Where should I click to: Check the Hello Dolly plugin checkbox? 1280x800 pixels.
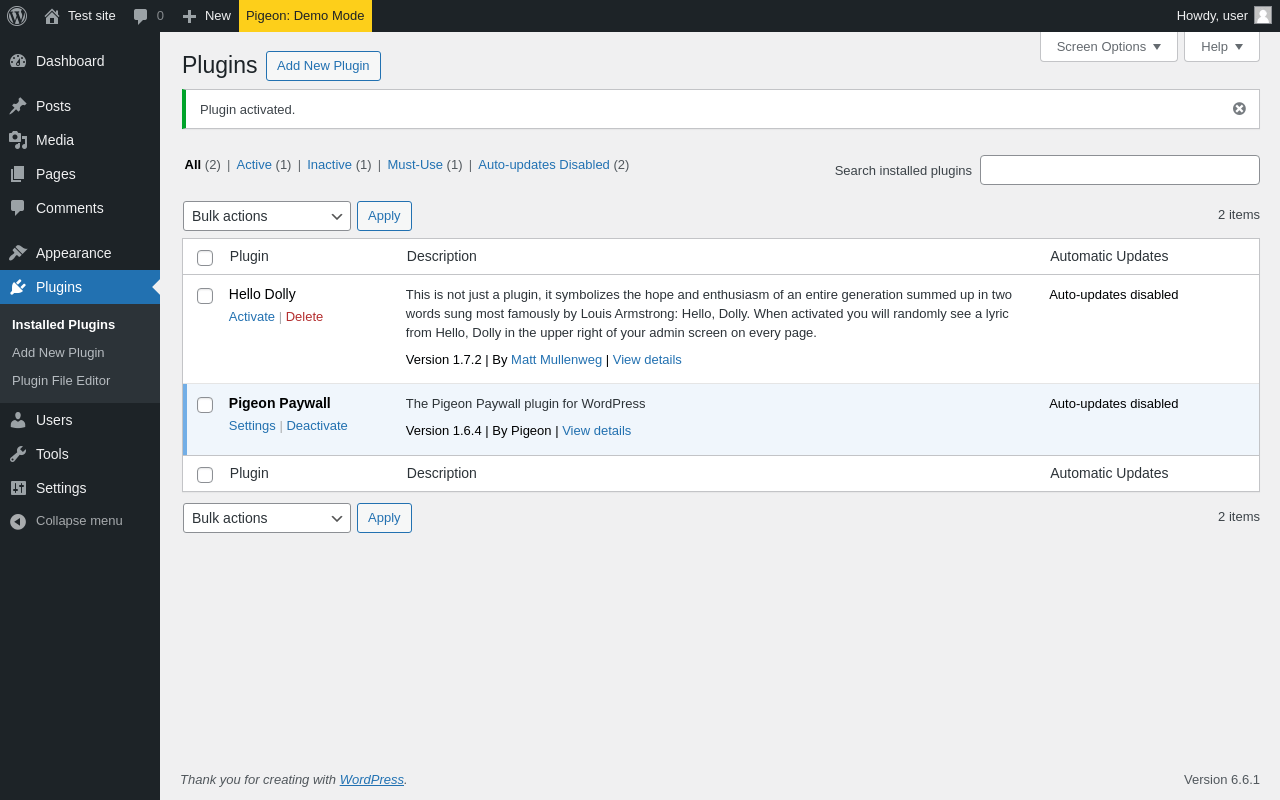(x=205, y=296)
